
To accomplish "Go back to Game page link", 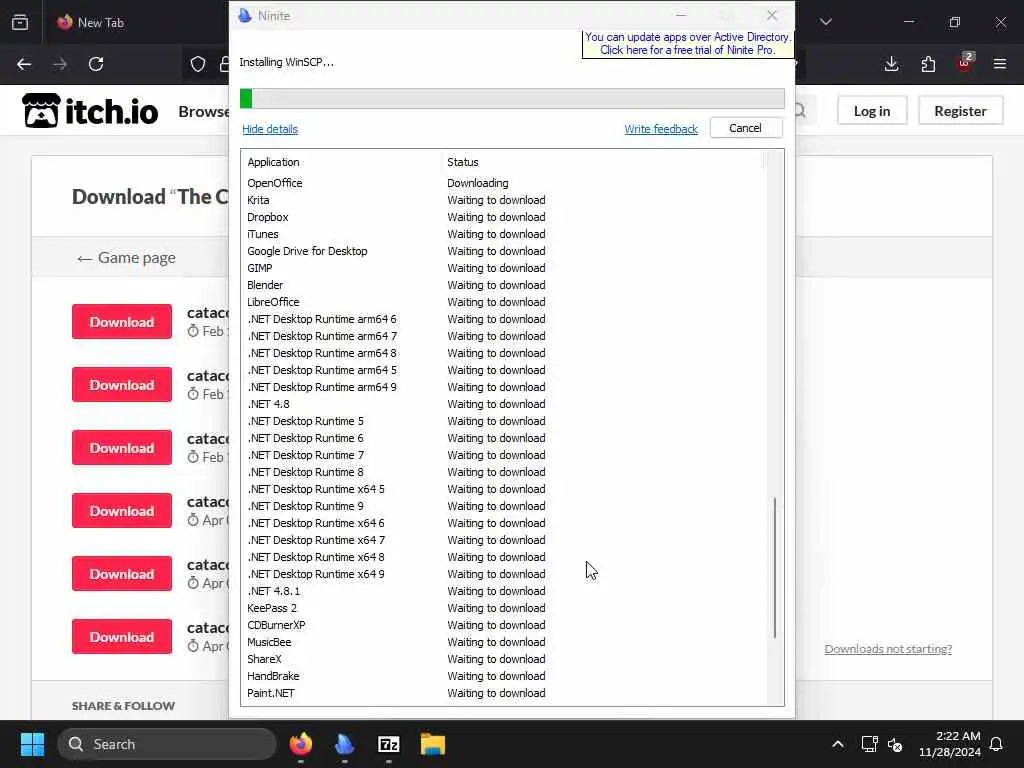I will pyautogui.click(x=126, y=258).
